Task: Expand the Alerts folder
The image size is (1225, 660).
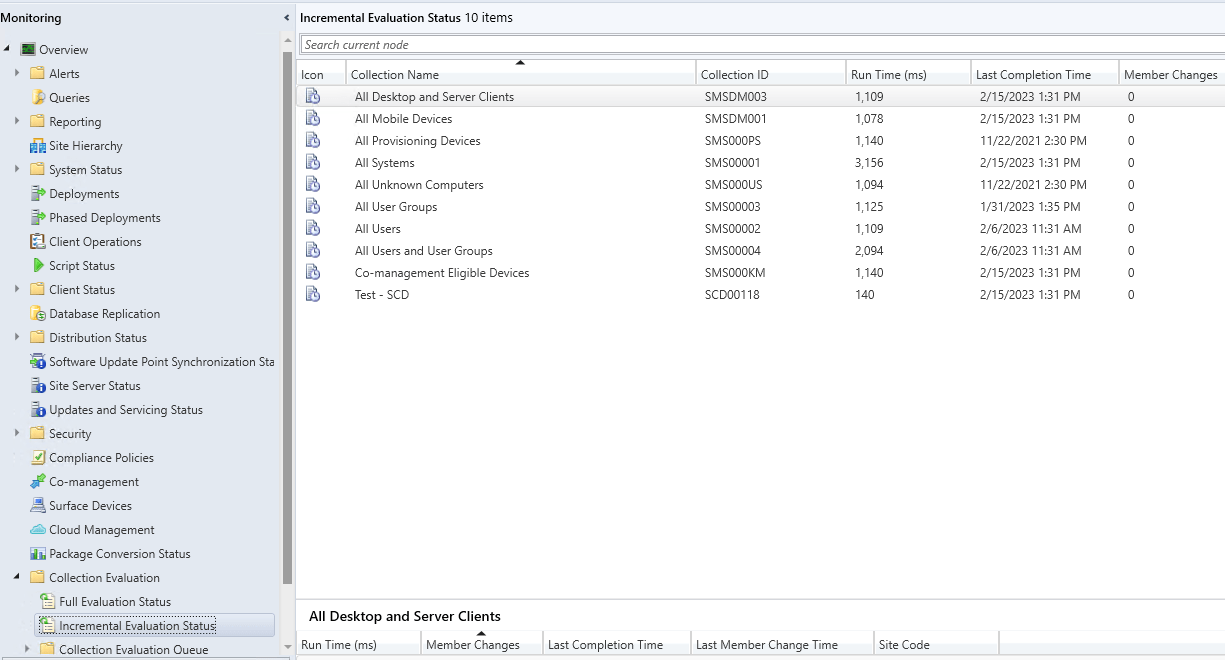Action: point(17,73)
